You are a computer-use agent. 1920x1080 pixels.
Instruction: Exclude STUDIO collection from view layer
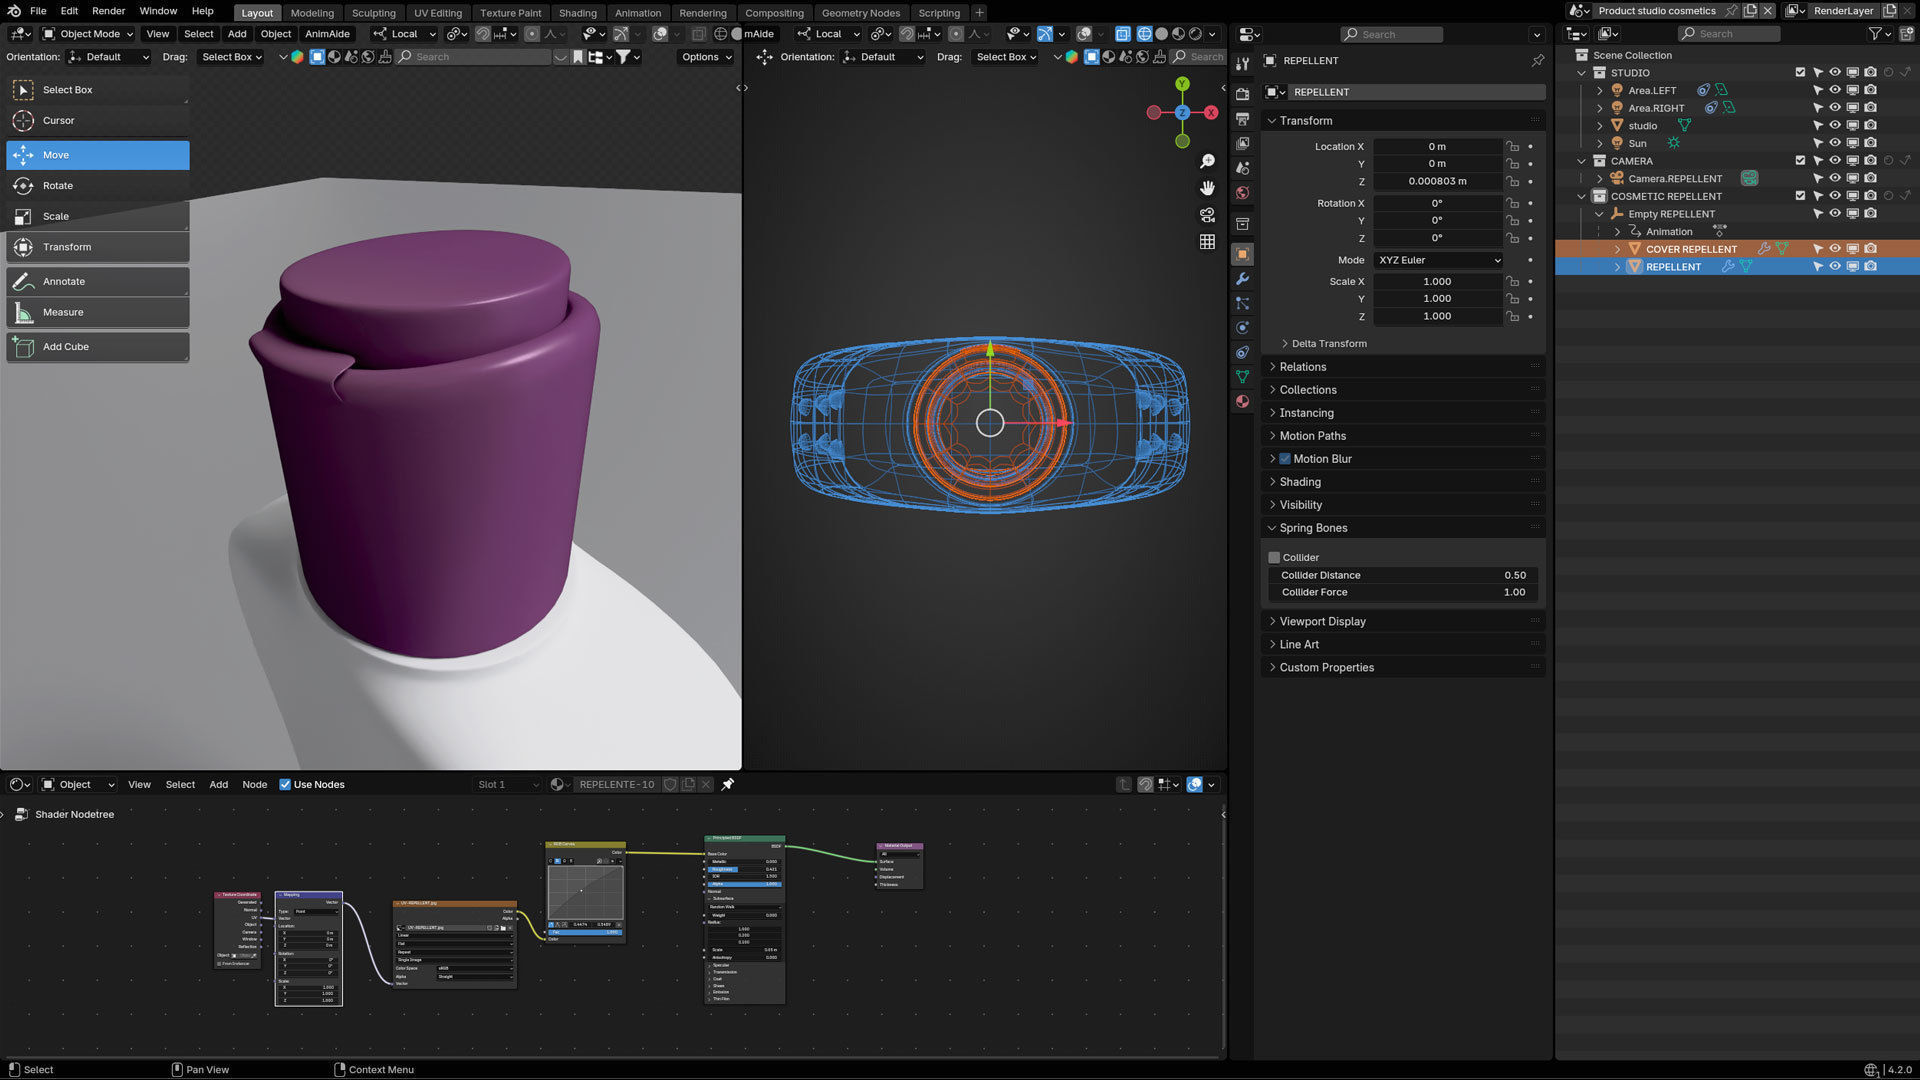point(1801,73)
